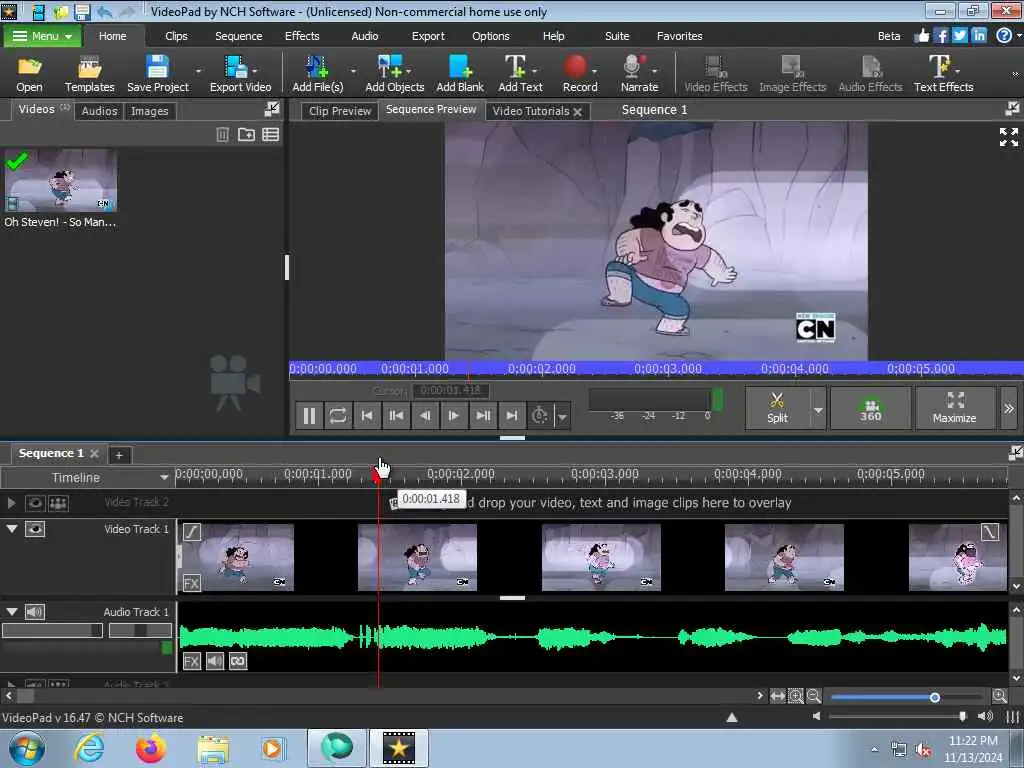
Task: Expand Video Track 2 triangle
Action: pyautogui.click(x=11, y=503)
